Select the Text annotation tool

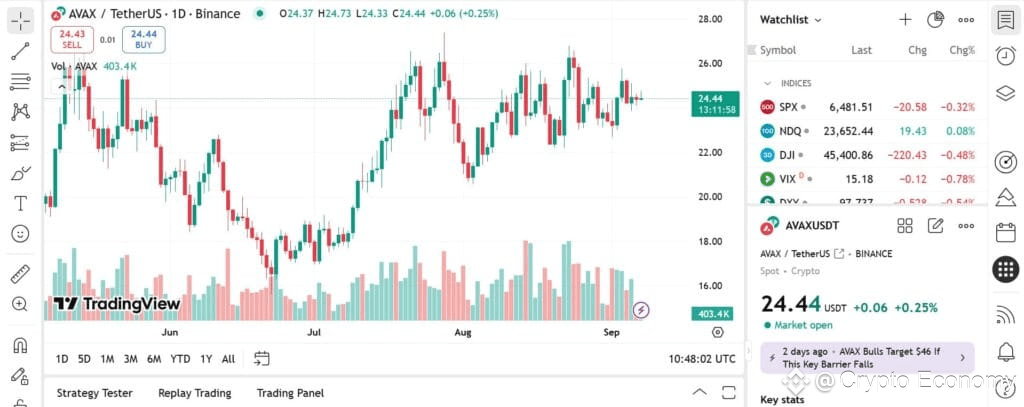pyautogui.click(x=20, y=203)
